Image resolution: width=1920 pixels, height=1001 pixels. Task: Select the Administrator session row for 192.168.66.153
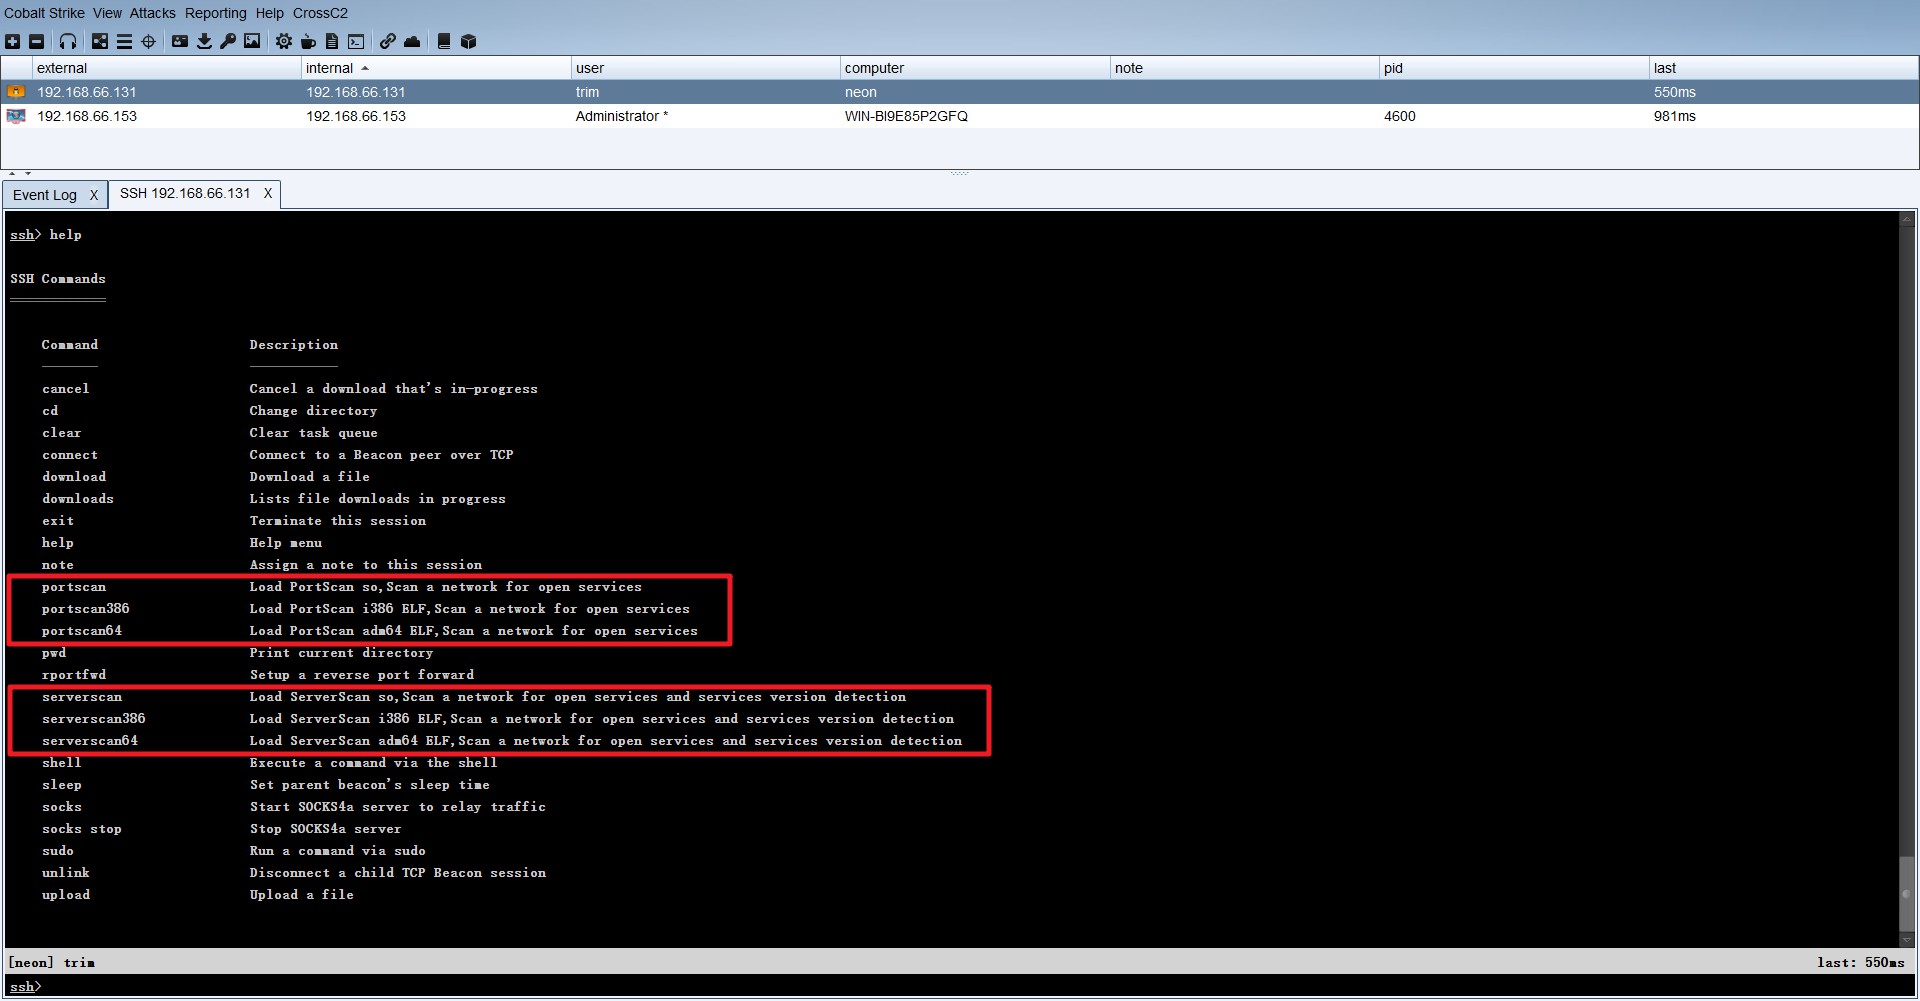pyautogui.click(x=620, y=116)
